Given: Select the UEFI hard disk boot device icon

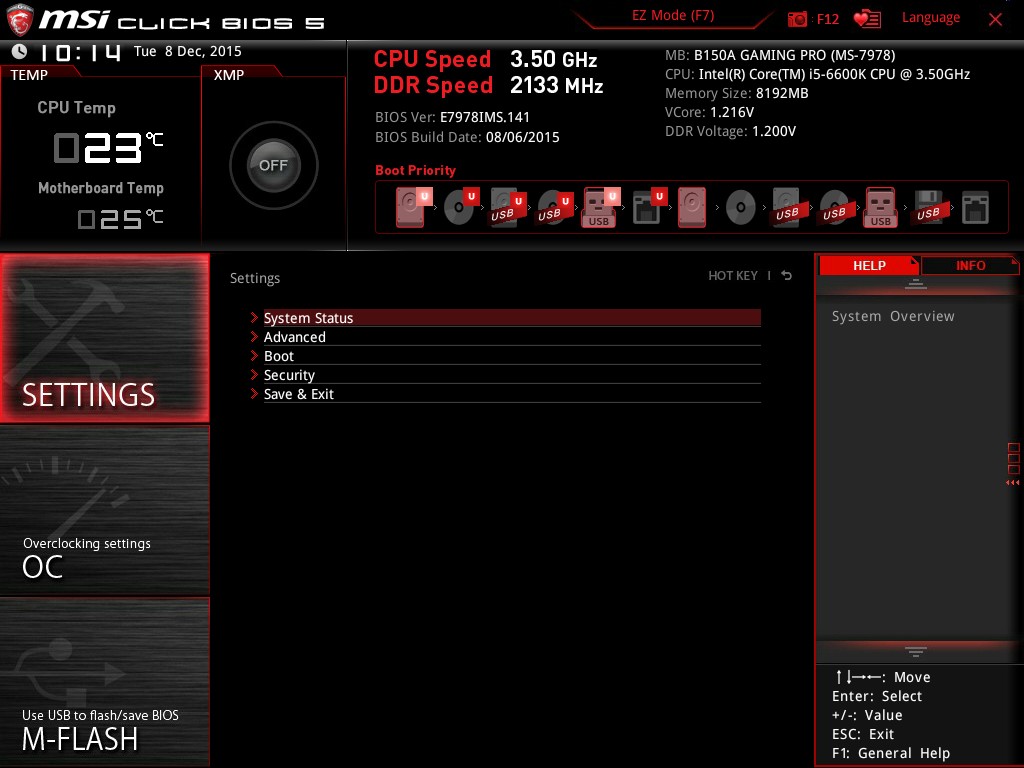Looking at the screenshot, I should (x=412, y=207).
